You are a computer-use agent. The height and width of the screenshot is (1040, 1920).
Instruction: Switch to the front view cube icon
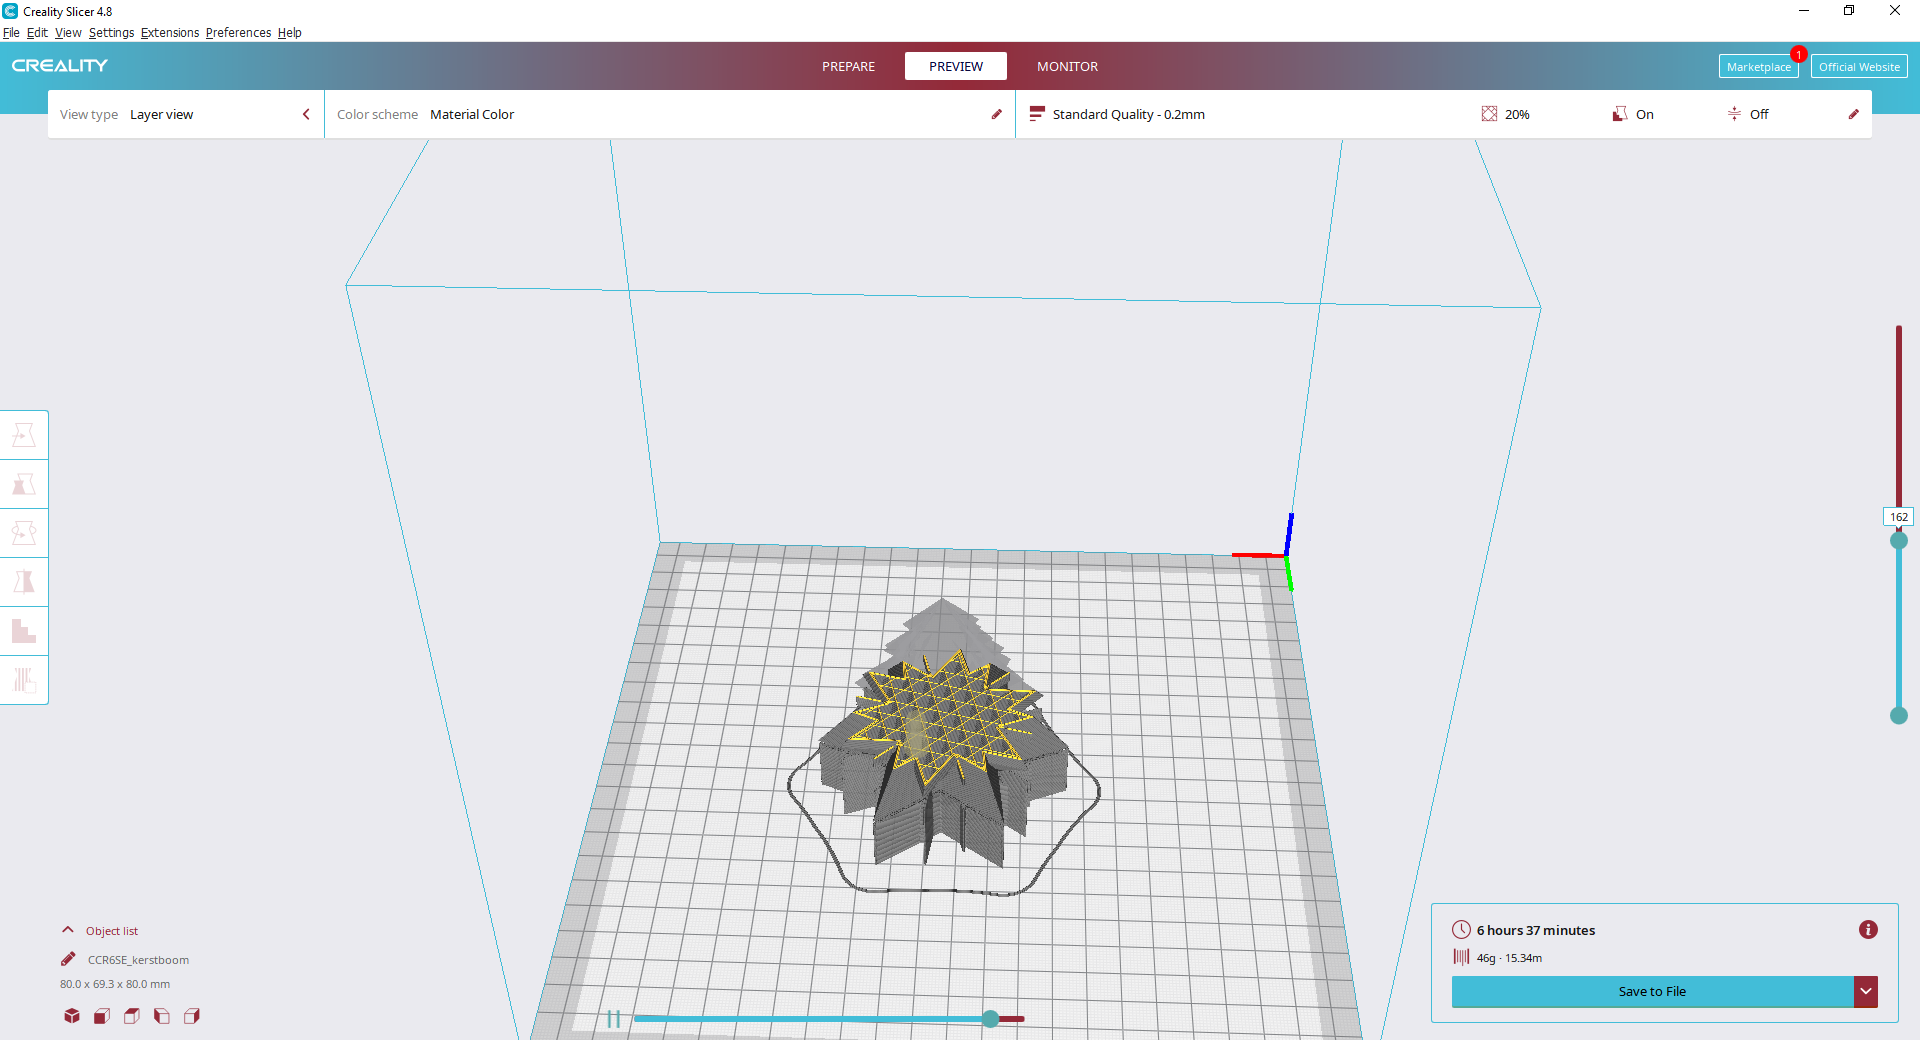[x=102, y=1016]
